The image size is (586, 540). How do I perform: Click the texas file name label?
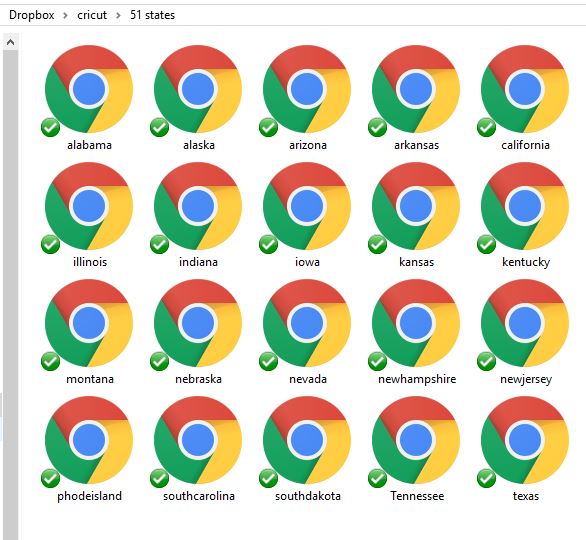point(526,496)
